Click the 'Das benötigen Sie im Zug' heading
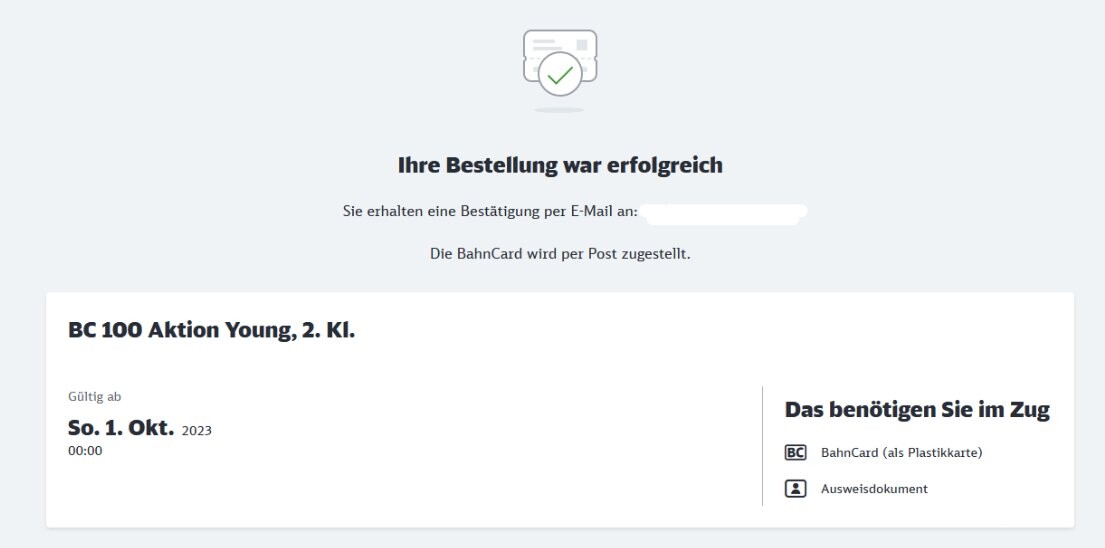The width and height of the screenshot is (1105, 548). pyautogui.click(x=917, y=409)
